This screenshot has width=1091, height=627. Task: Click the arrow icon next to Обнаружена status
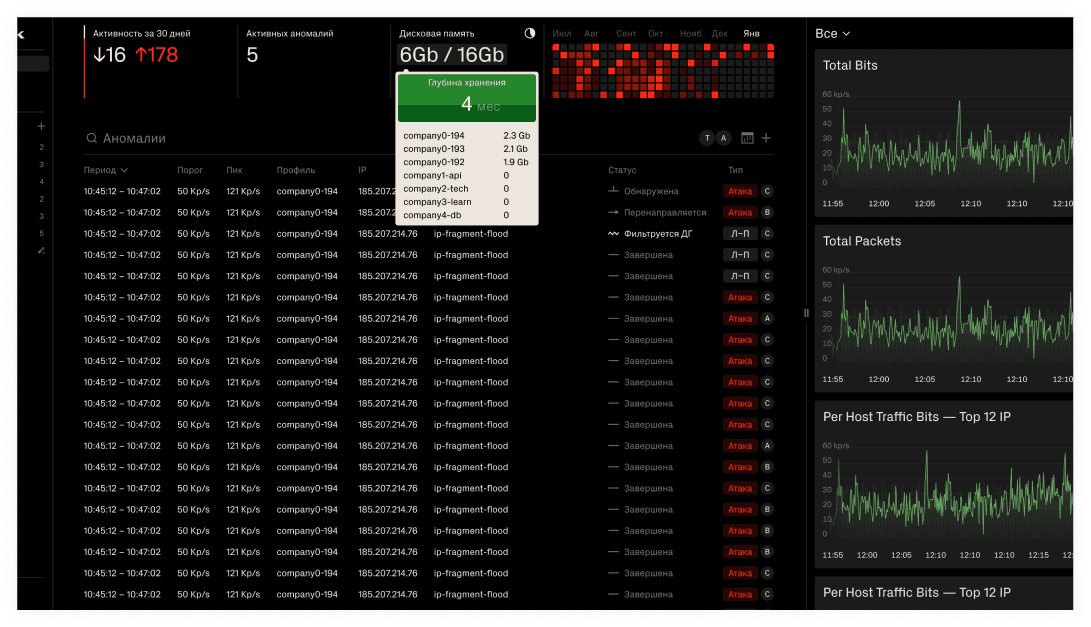613,191
